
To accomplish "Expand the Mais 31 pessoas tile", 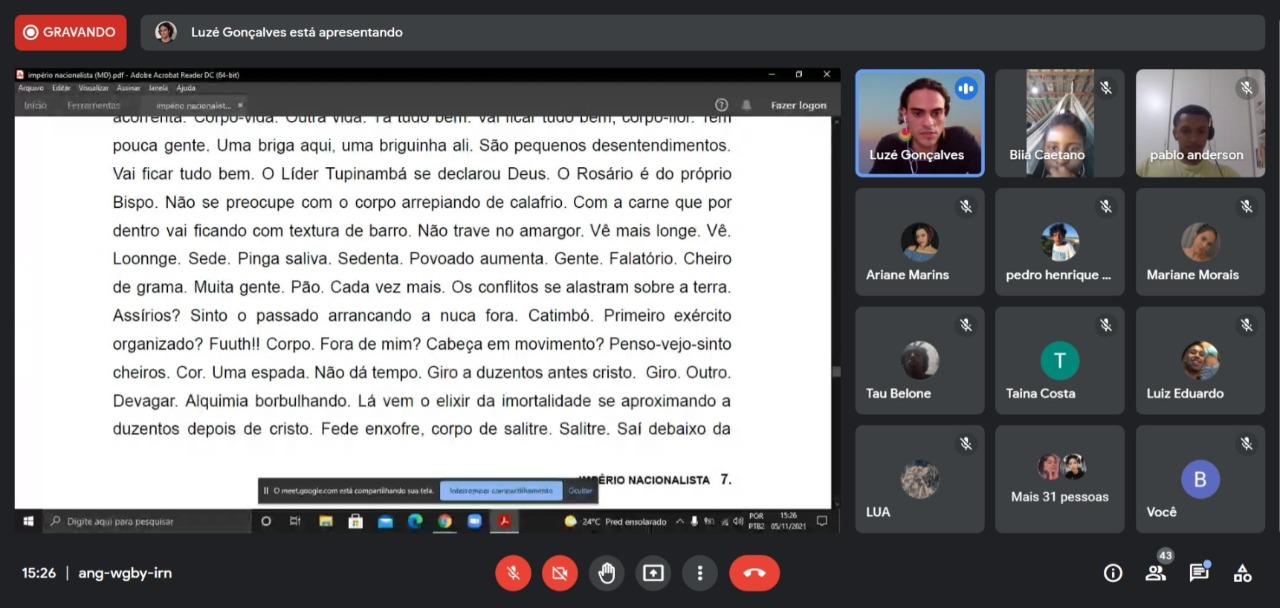I will 1059,478.
